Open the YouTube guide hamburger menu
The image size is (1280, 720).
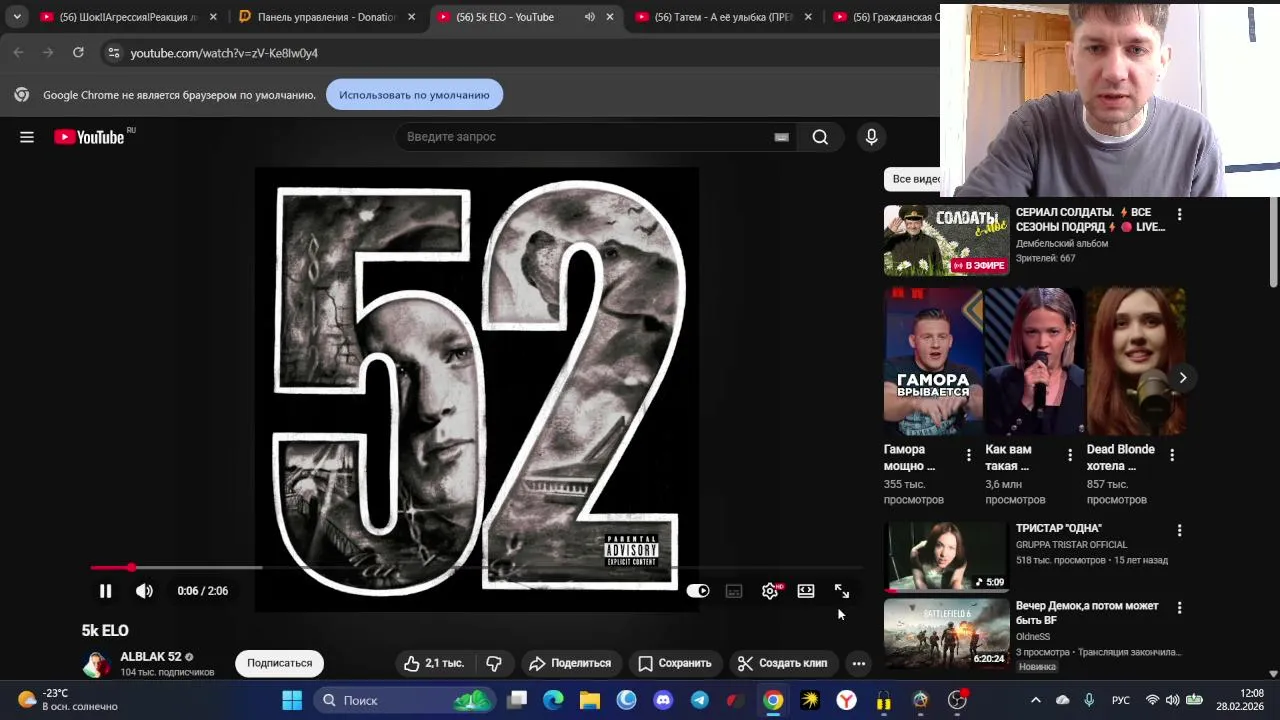(27, 137)
